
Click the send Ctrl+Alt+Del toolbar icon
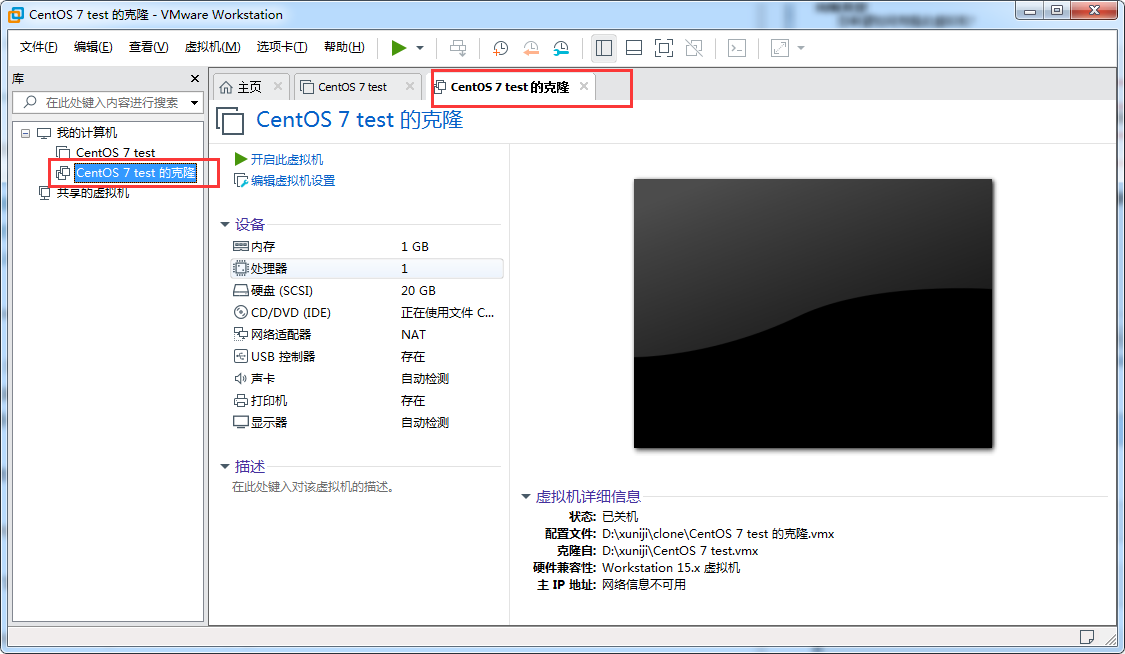tap(458, 48)
